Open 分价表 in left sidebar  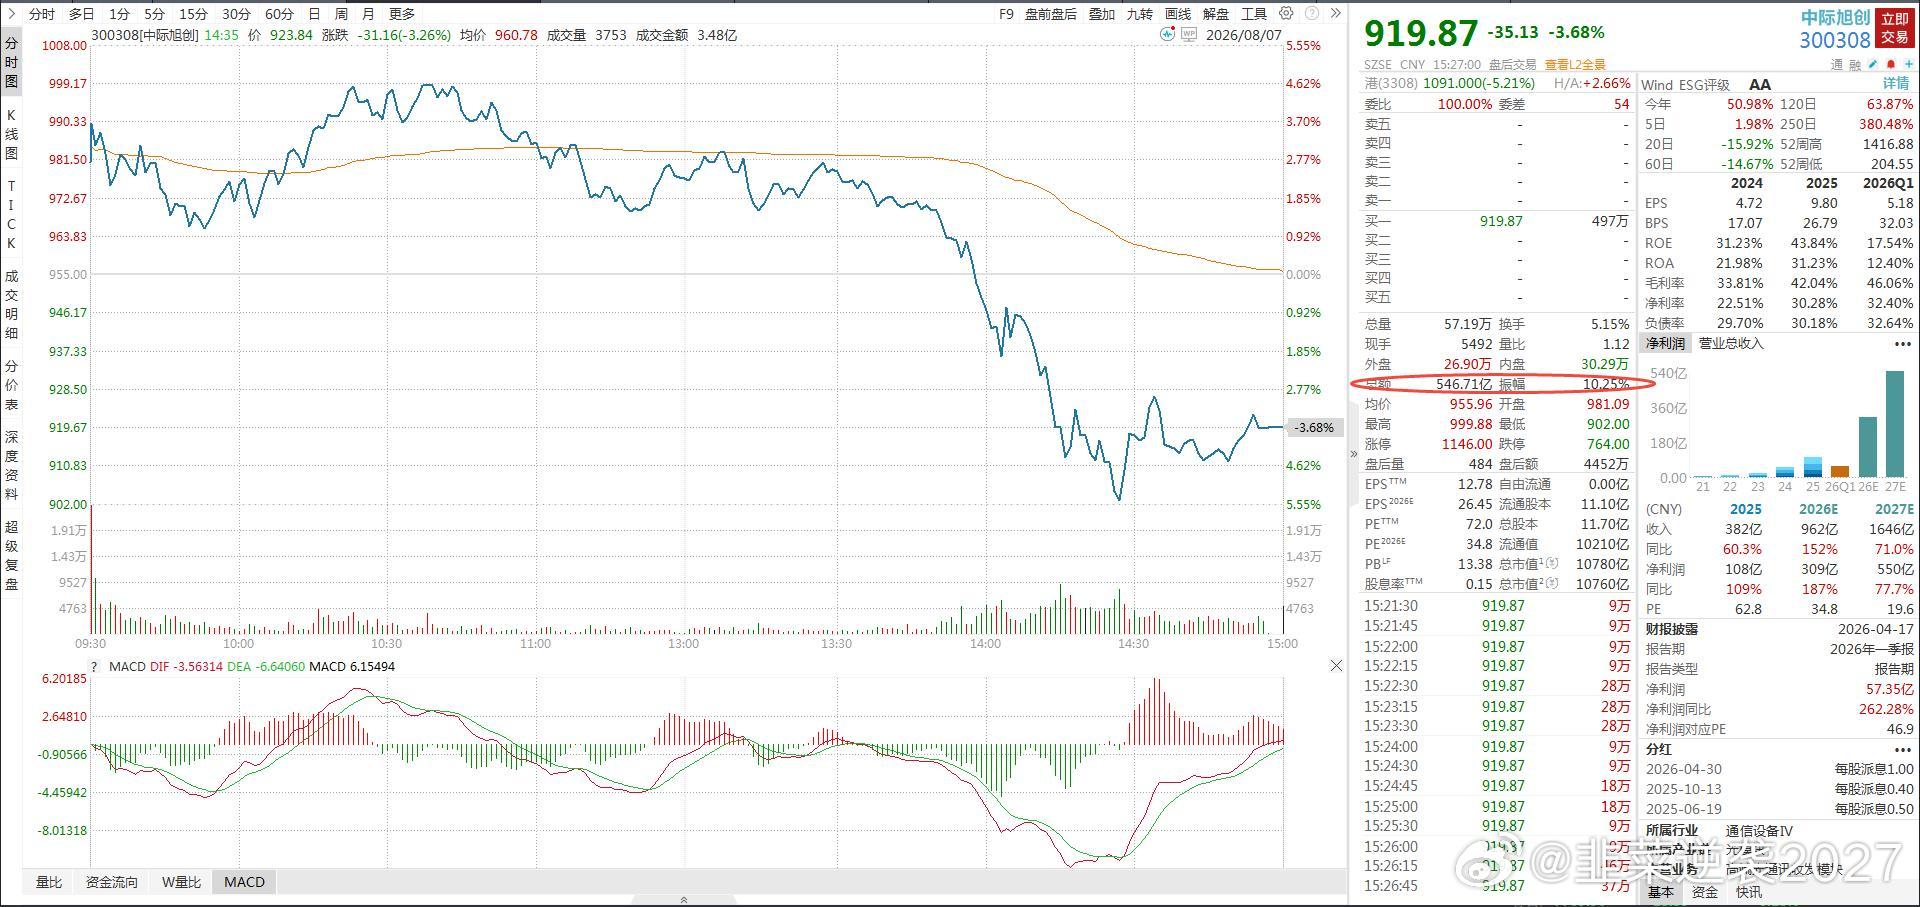click(12, 385)
